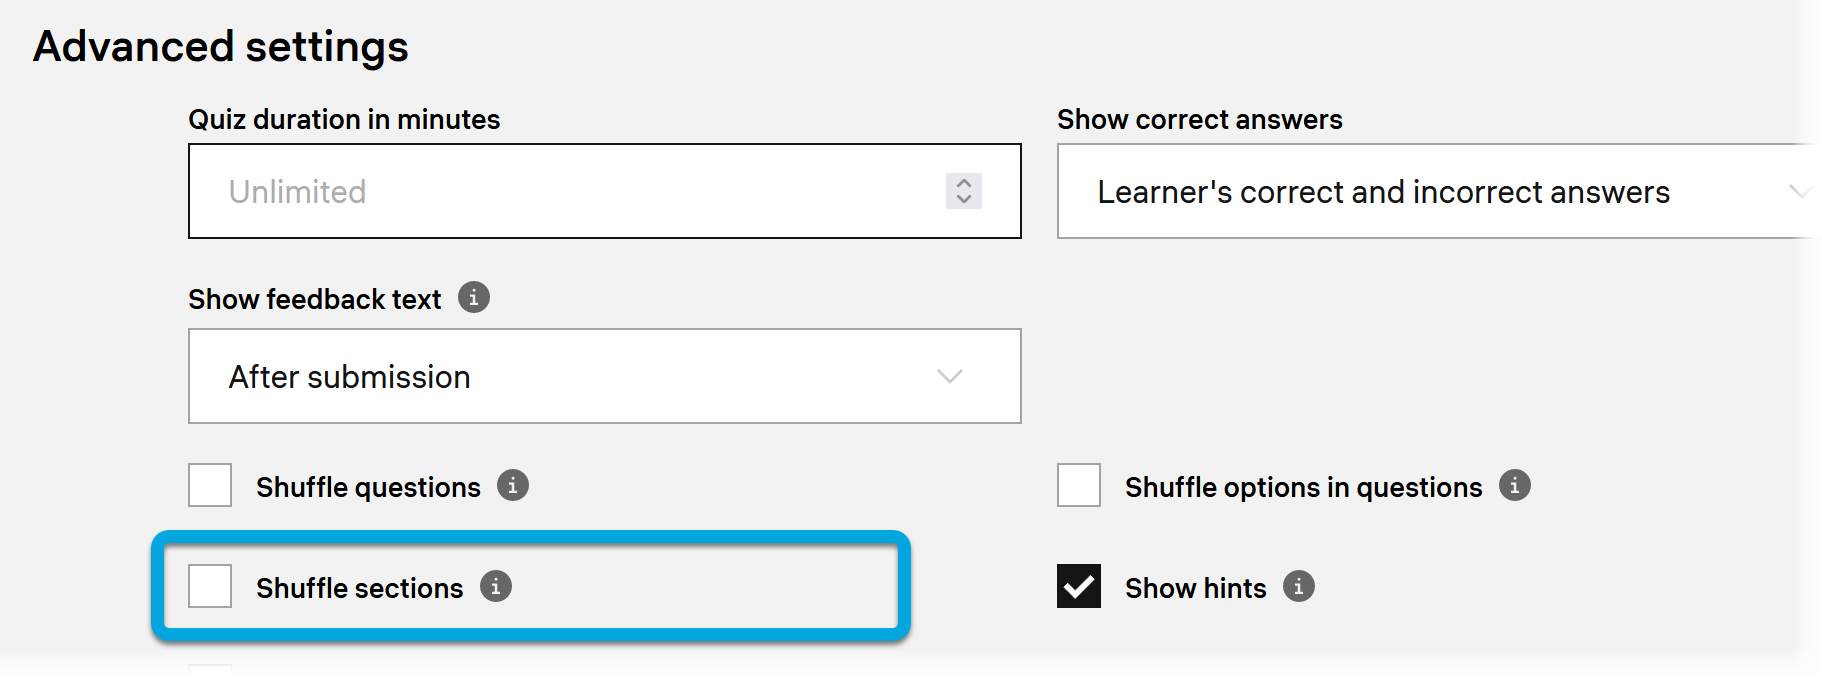
Task: Open the After submission feedback dropdown
Action: 604,377
